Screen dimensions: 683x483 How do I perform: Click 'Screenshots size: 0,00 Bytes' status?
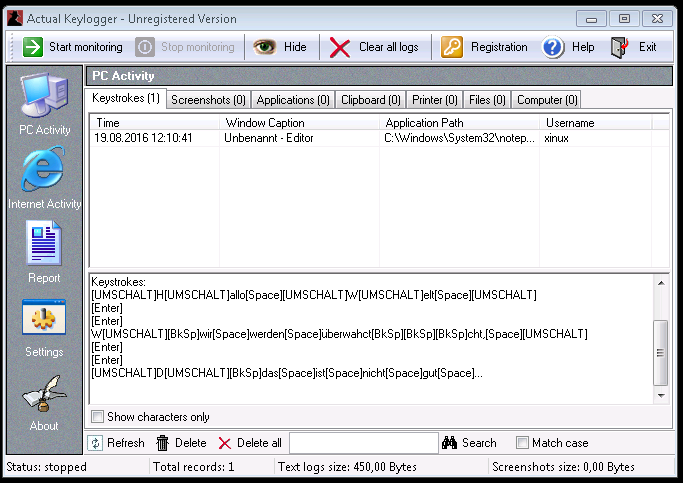563,467
